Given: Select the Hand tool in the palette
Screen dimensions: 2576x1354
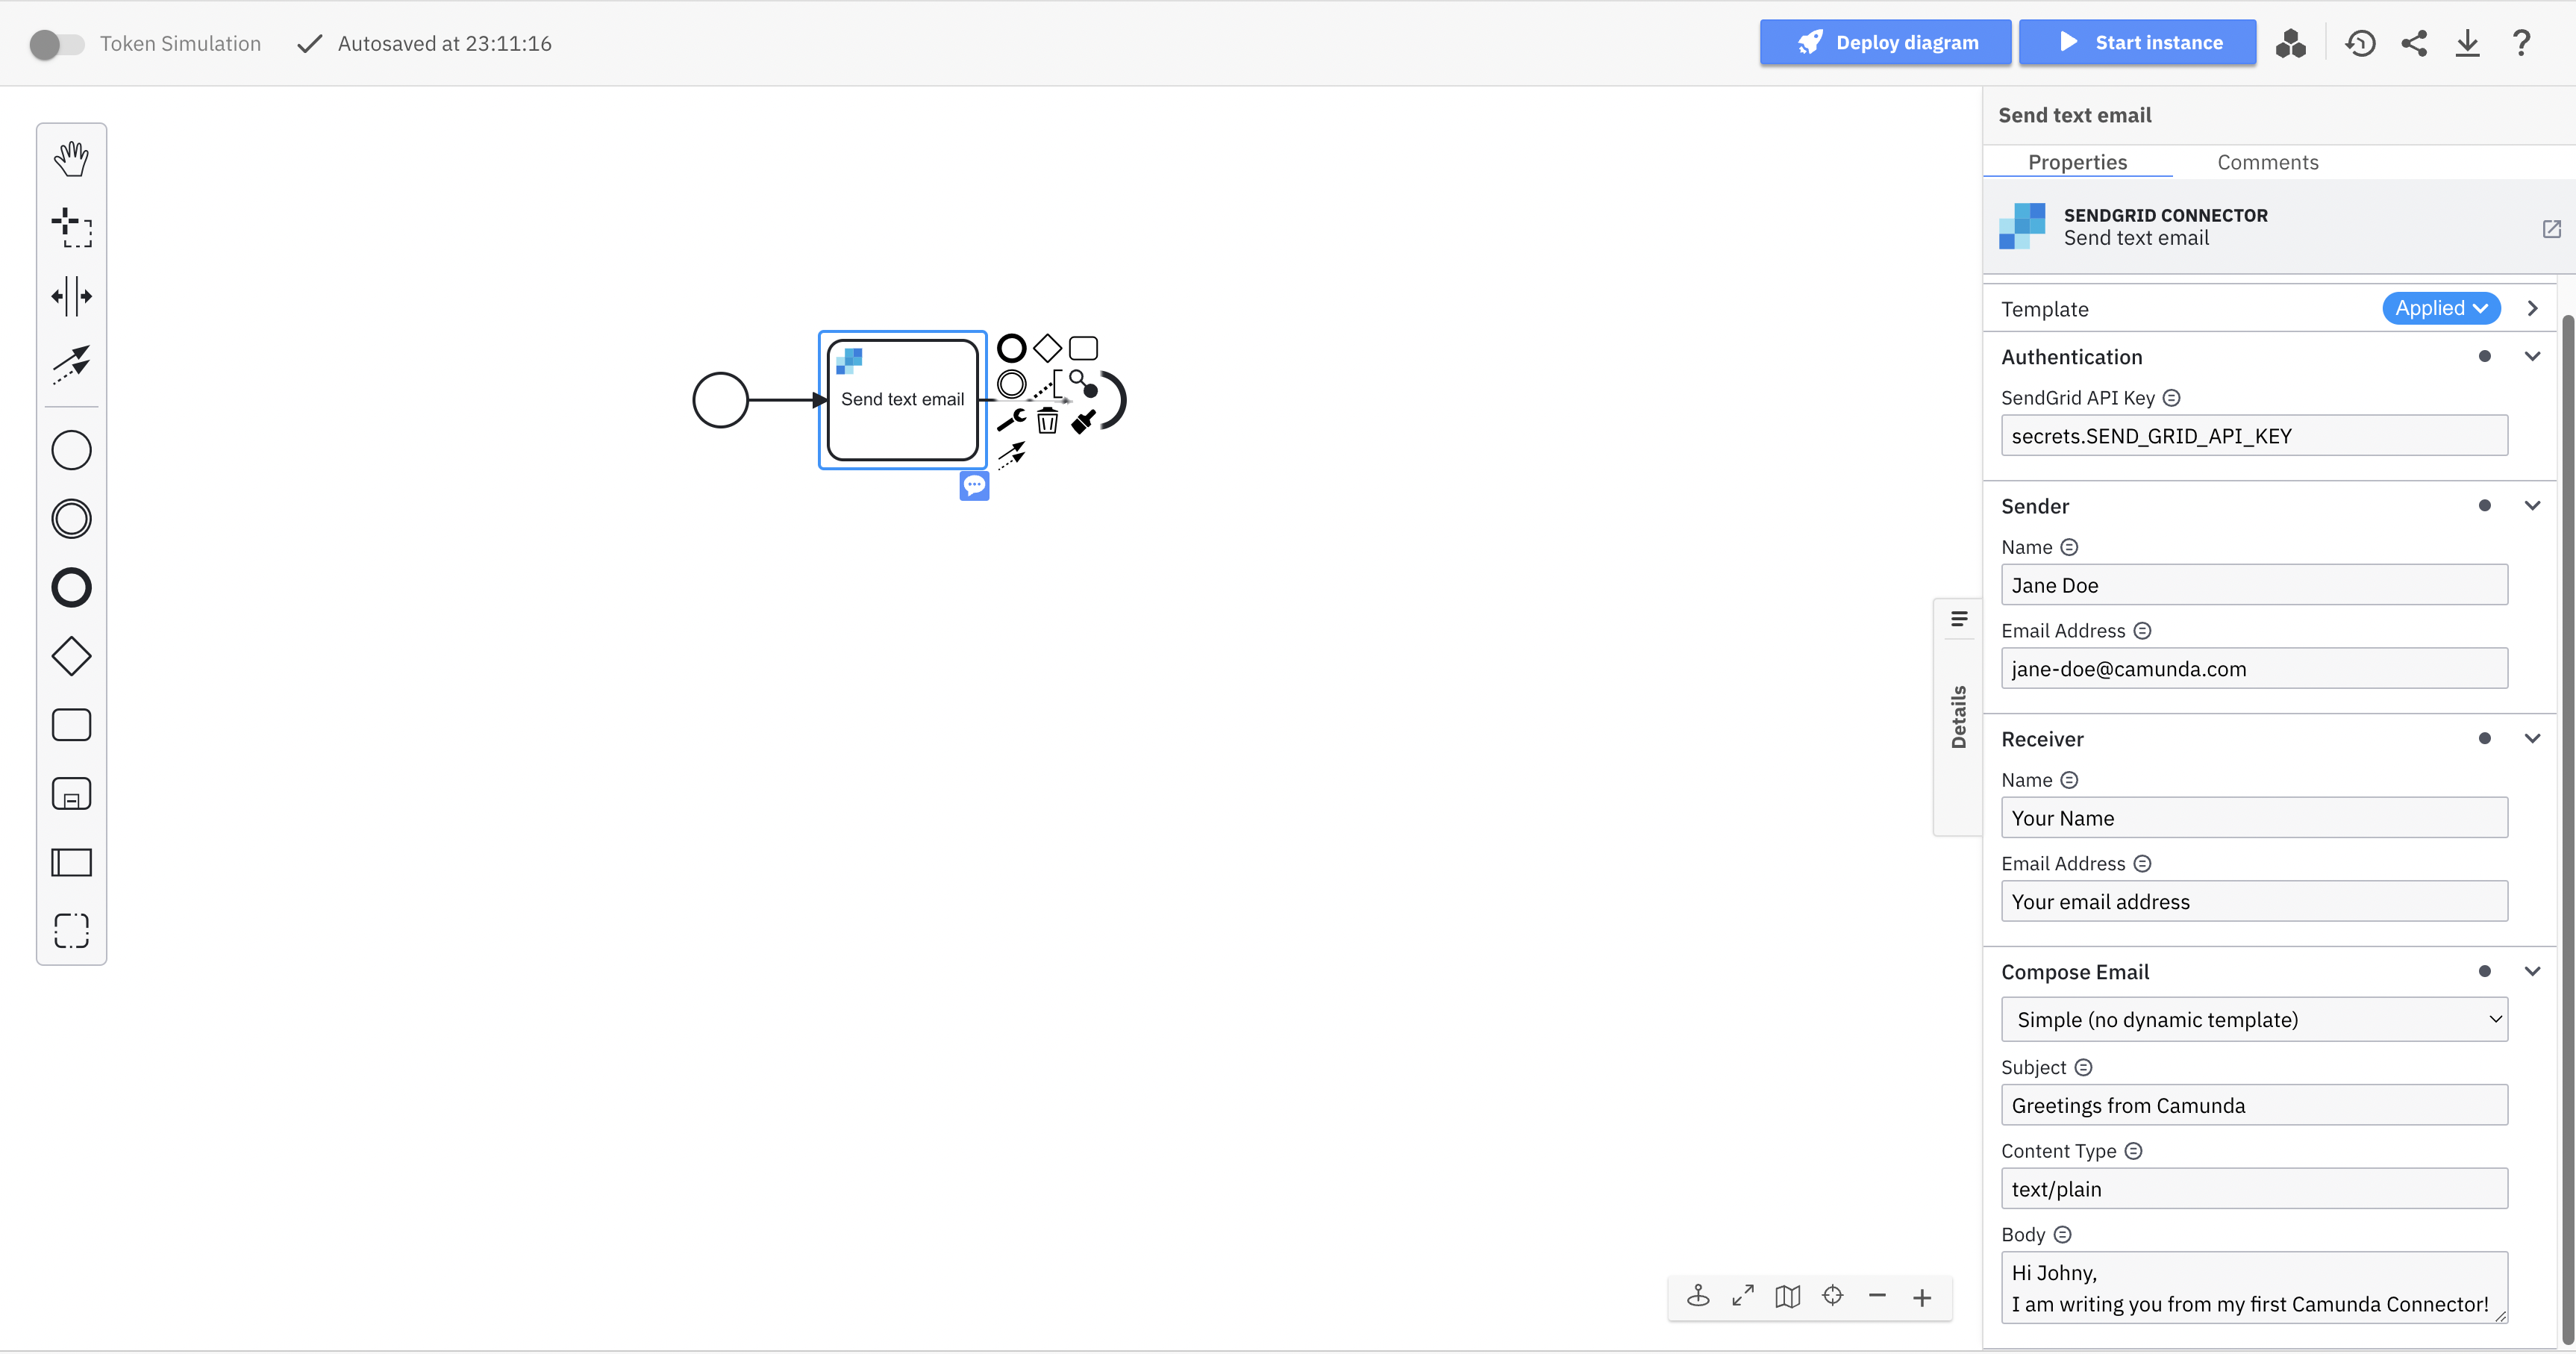Looking at the screenshot, I should [x=71, y=157].
